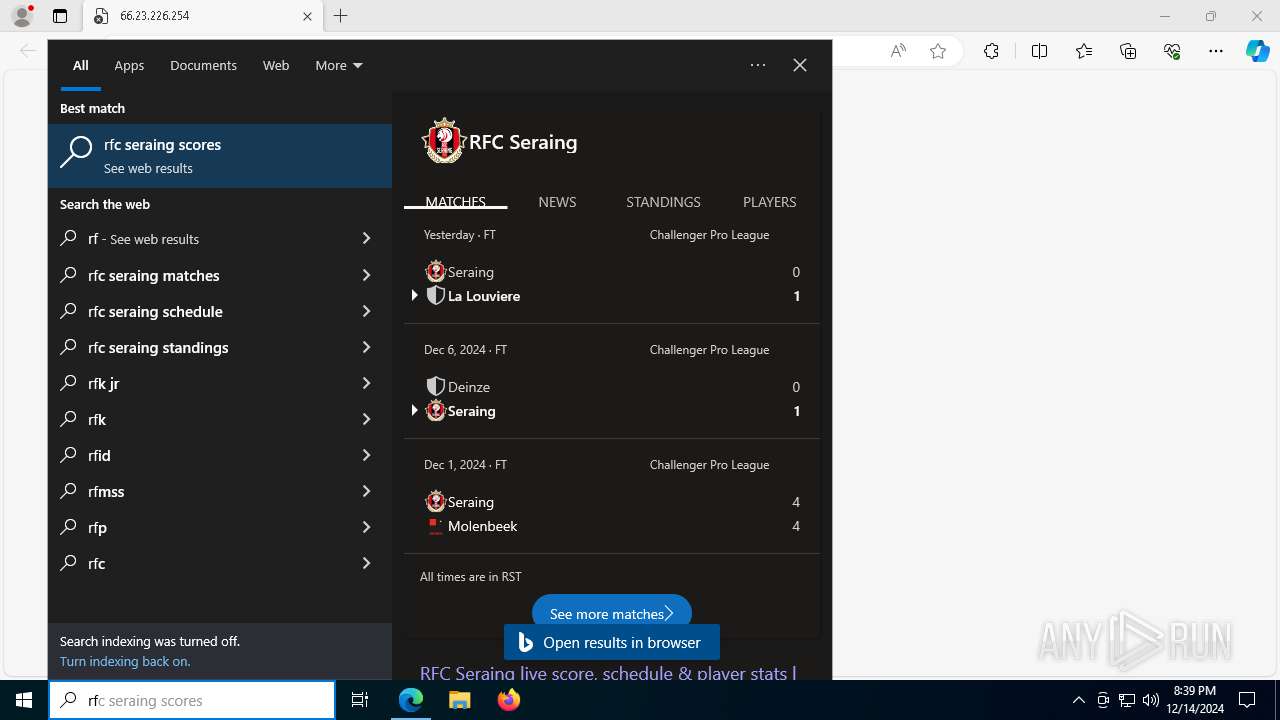Viewport: 1280px width, 720px height.
Task: Expand the rfp suggestion arrow
Action: coord(366,526)
